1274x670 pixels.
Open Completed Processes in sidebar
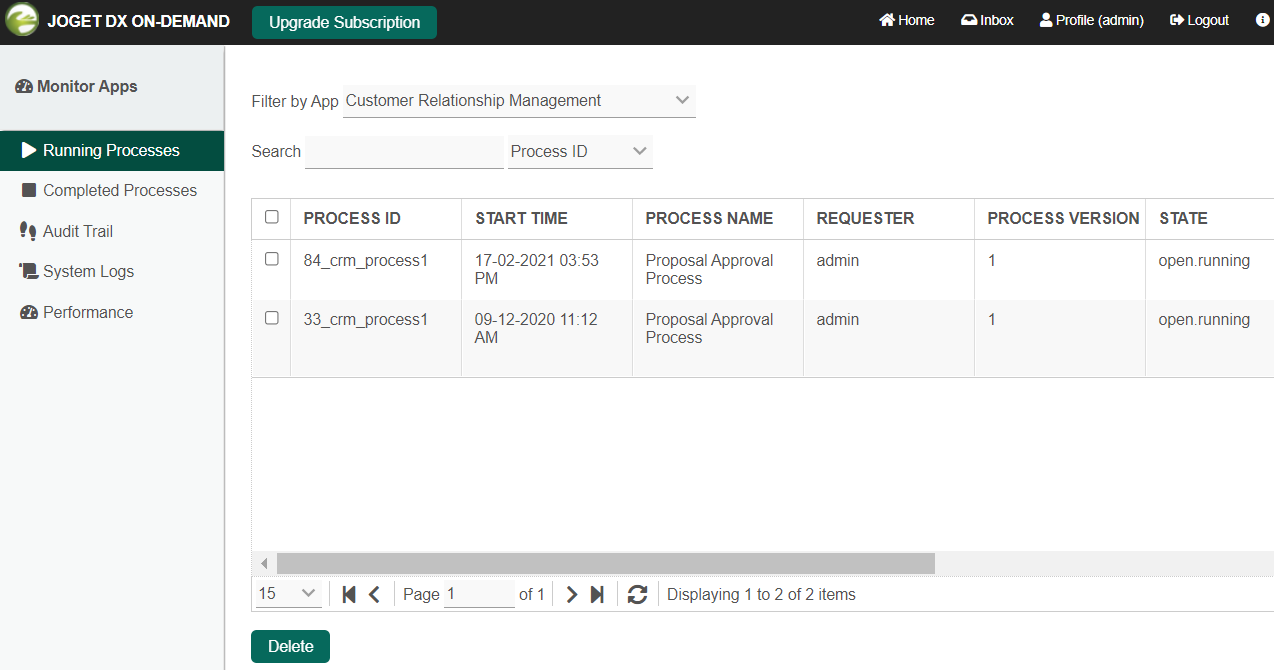(119, 190)
